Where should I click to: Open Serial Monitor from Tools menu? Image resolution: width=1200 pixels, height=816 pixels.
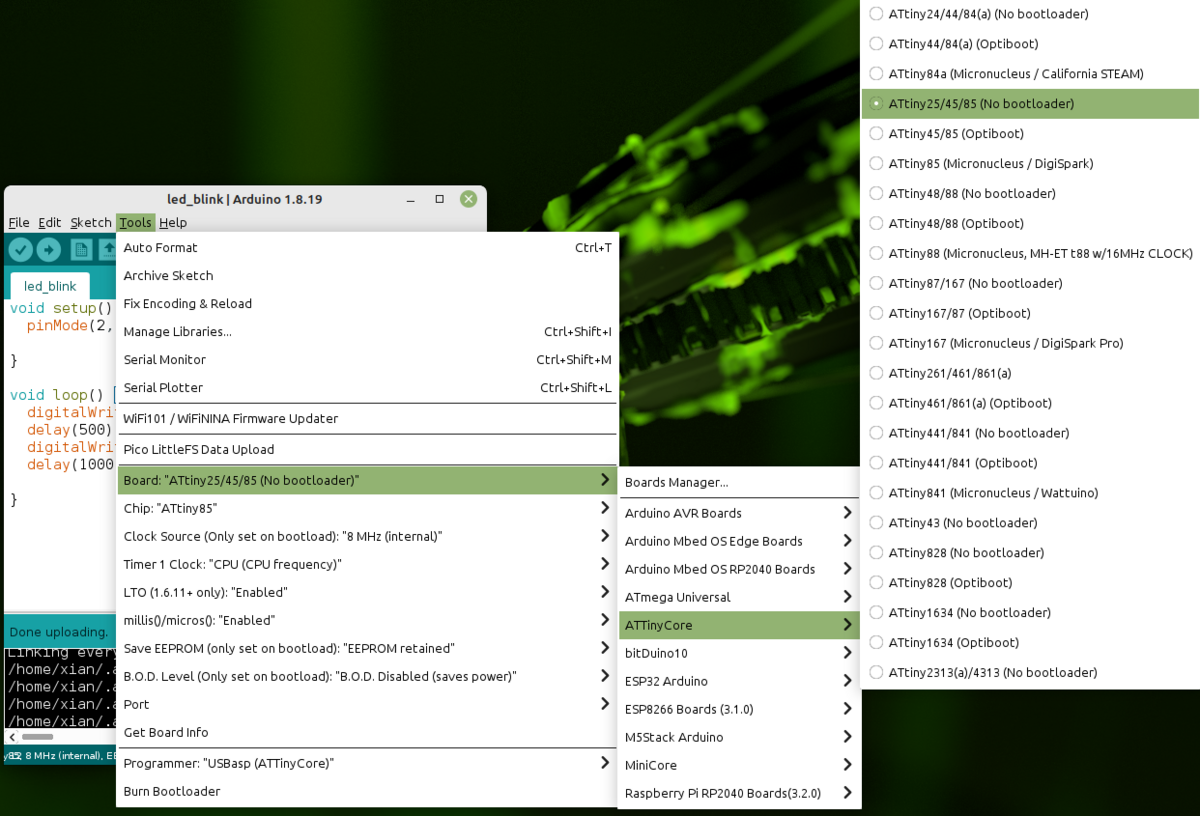[x=367, y=359]
